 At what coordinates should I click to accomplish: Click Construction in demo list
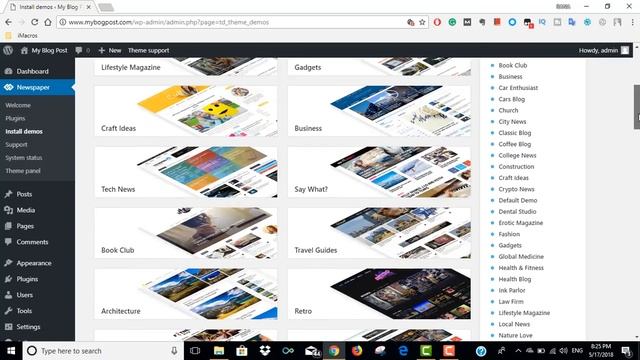pyautogui.click(x=516, y=167)
